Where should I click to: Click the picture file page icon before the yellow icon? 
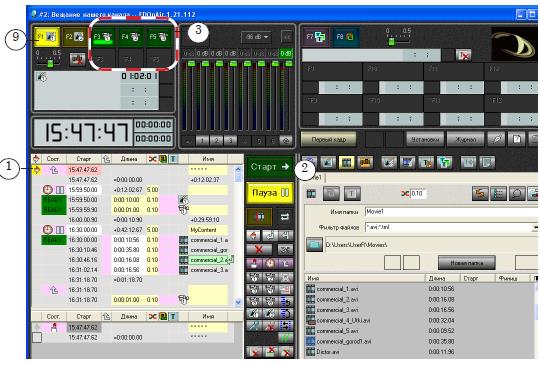pos(328,163)
